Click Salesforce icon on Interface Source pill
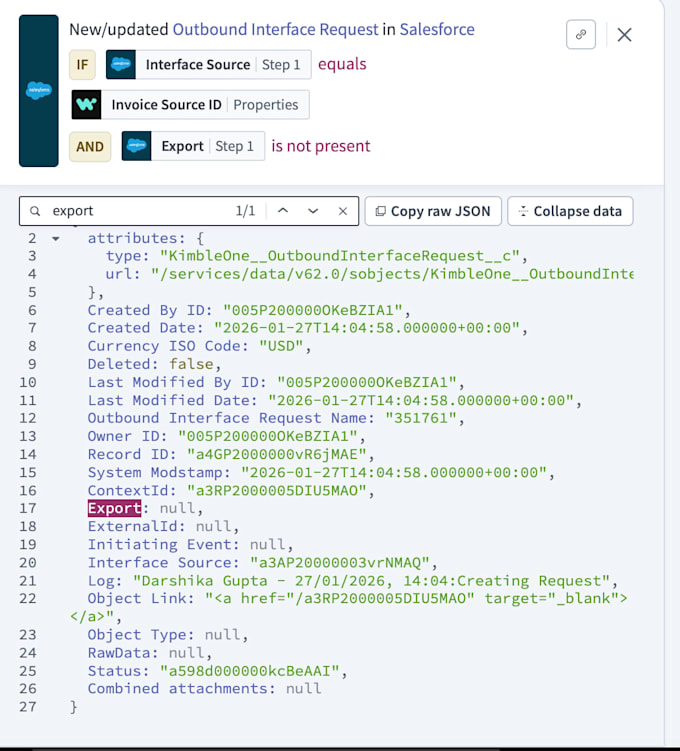680x751 pixels. (x=121, y=64)
